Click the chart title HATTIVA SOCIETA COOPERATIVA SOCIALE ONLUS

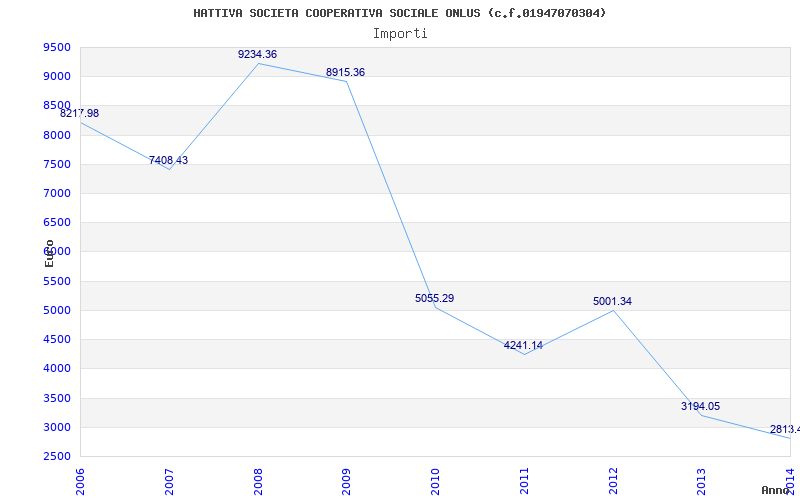click(x=399, y=13)
